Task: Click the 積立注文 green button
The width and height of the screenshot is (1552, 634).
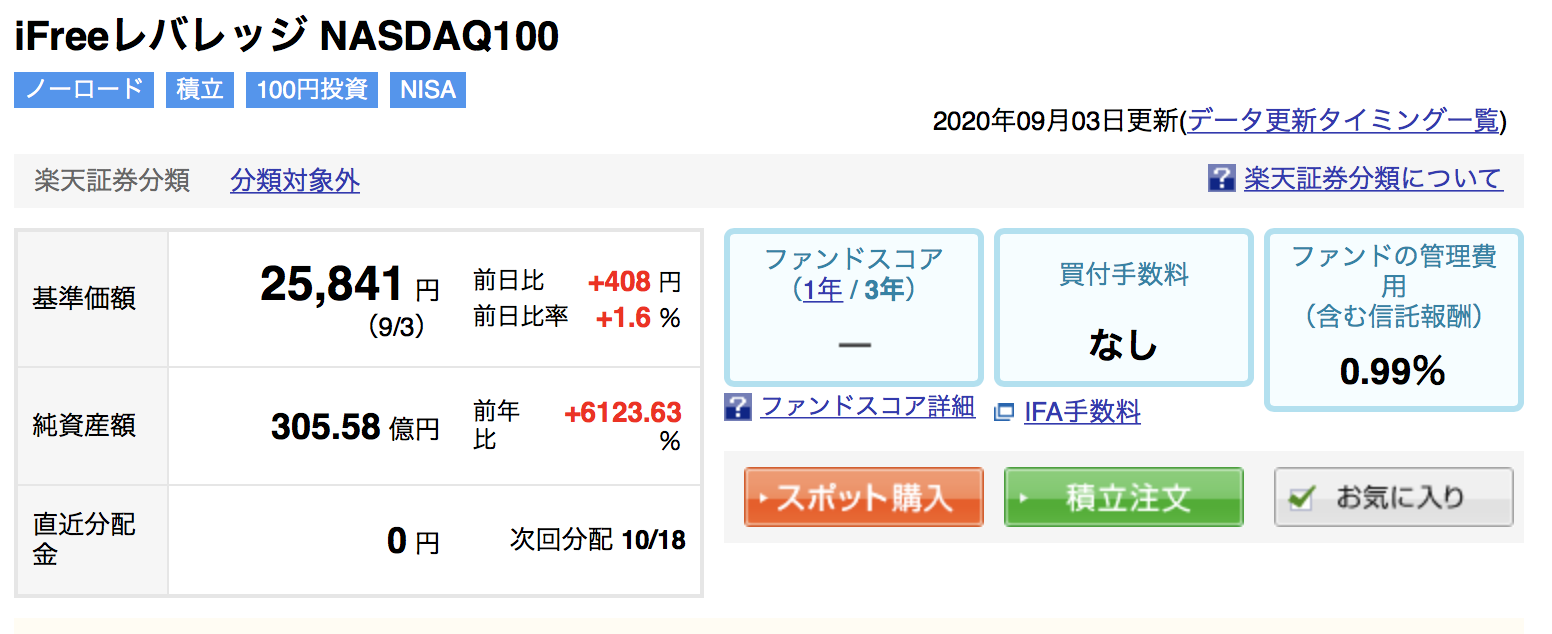Action: pyautogui.click(x=1123, y=497)
